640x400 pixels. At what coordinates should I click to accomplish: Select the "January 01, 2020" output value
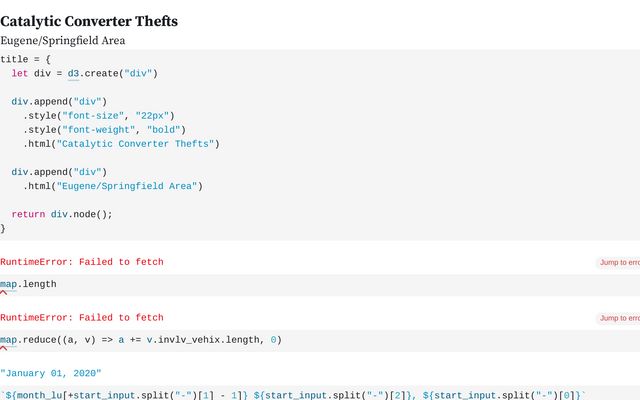point(51,373)
